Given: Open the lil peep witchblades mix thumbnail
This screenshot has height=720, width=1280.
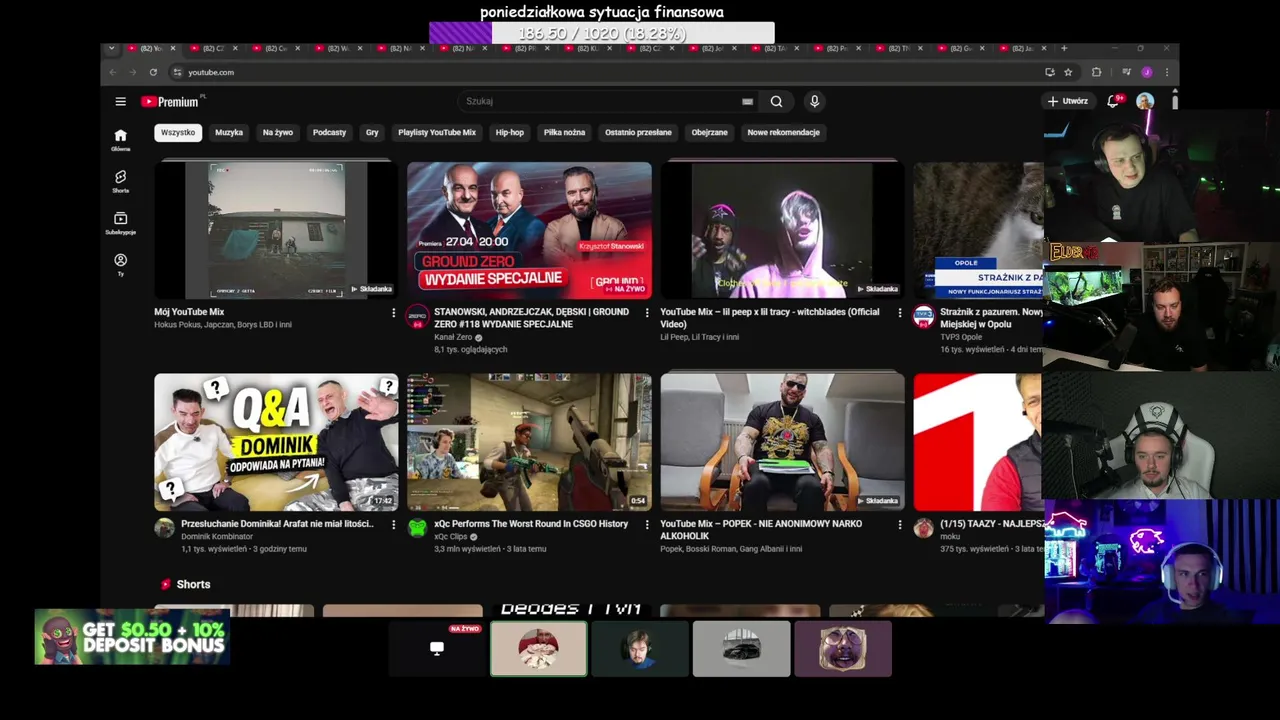Looking at the screenshot, I should [x=782, y=230].
